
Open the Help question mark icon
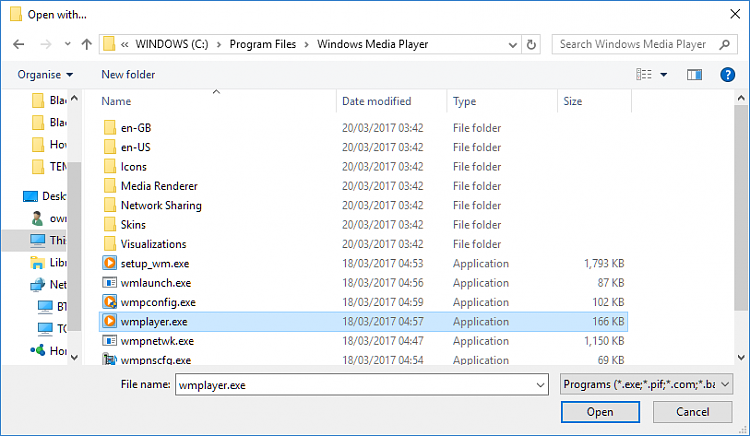tap(727, 74)
